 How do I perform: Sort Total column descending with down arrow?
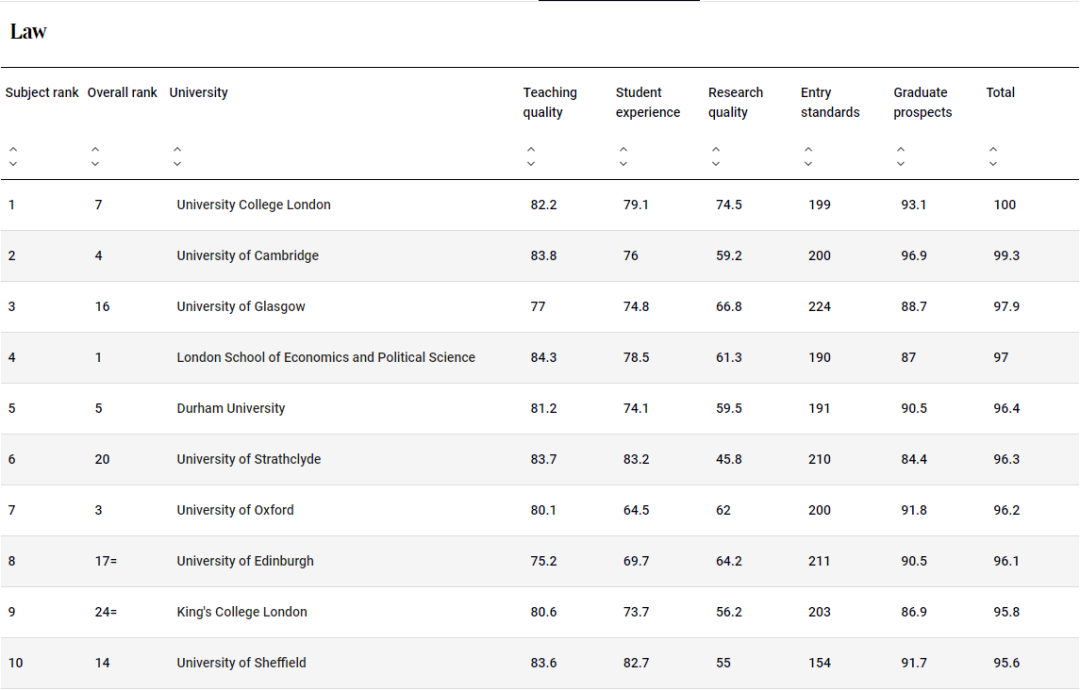[x=993, y=164]
